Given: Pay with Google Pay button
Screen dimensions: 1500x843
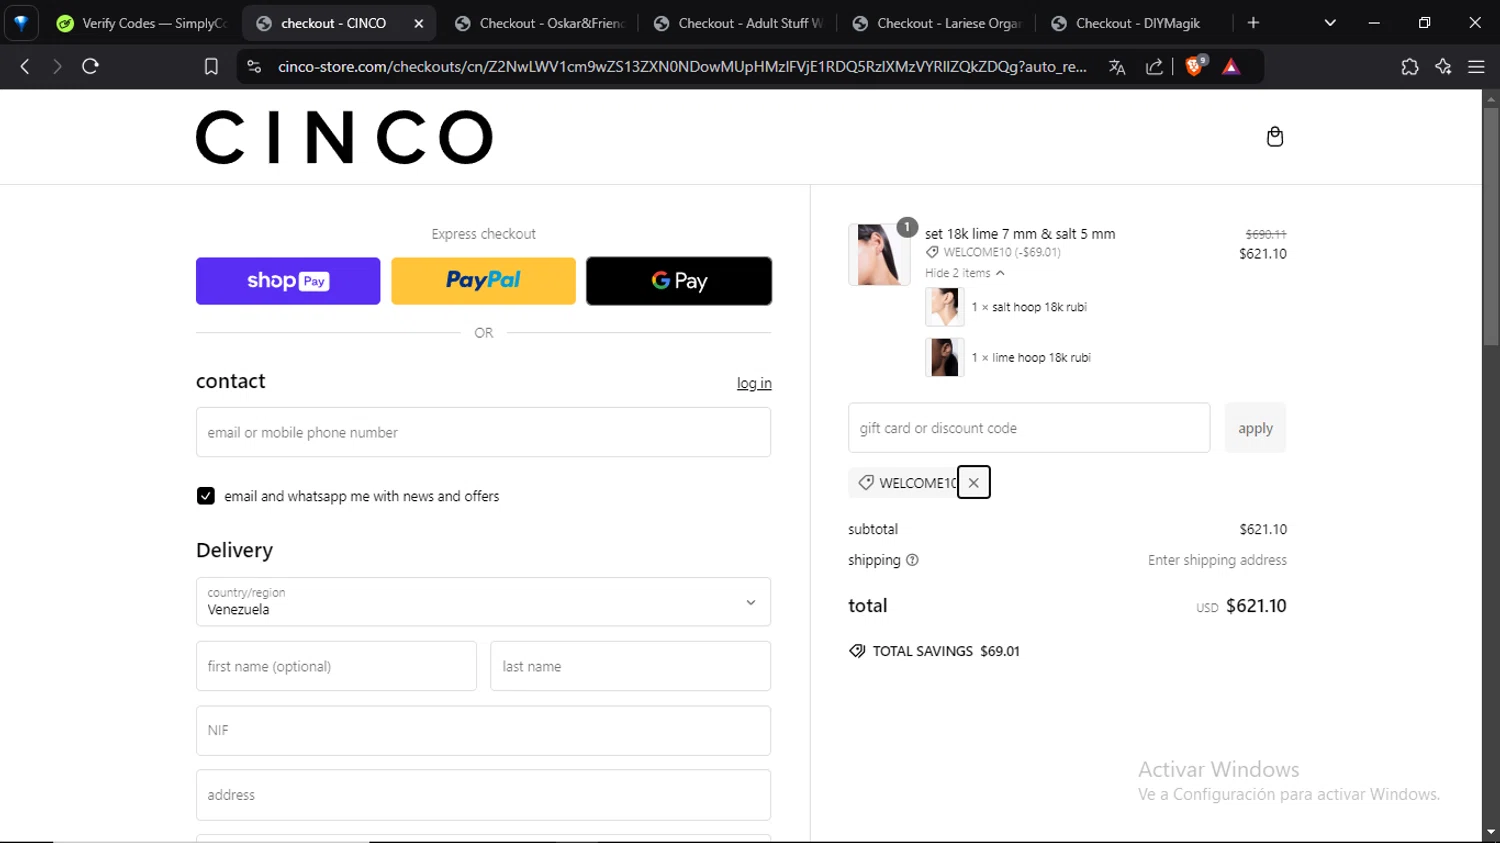Looking at the screenshot, I should point(679,281).
